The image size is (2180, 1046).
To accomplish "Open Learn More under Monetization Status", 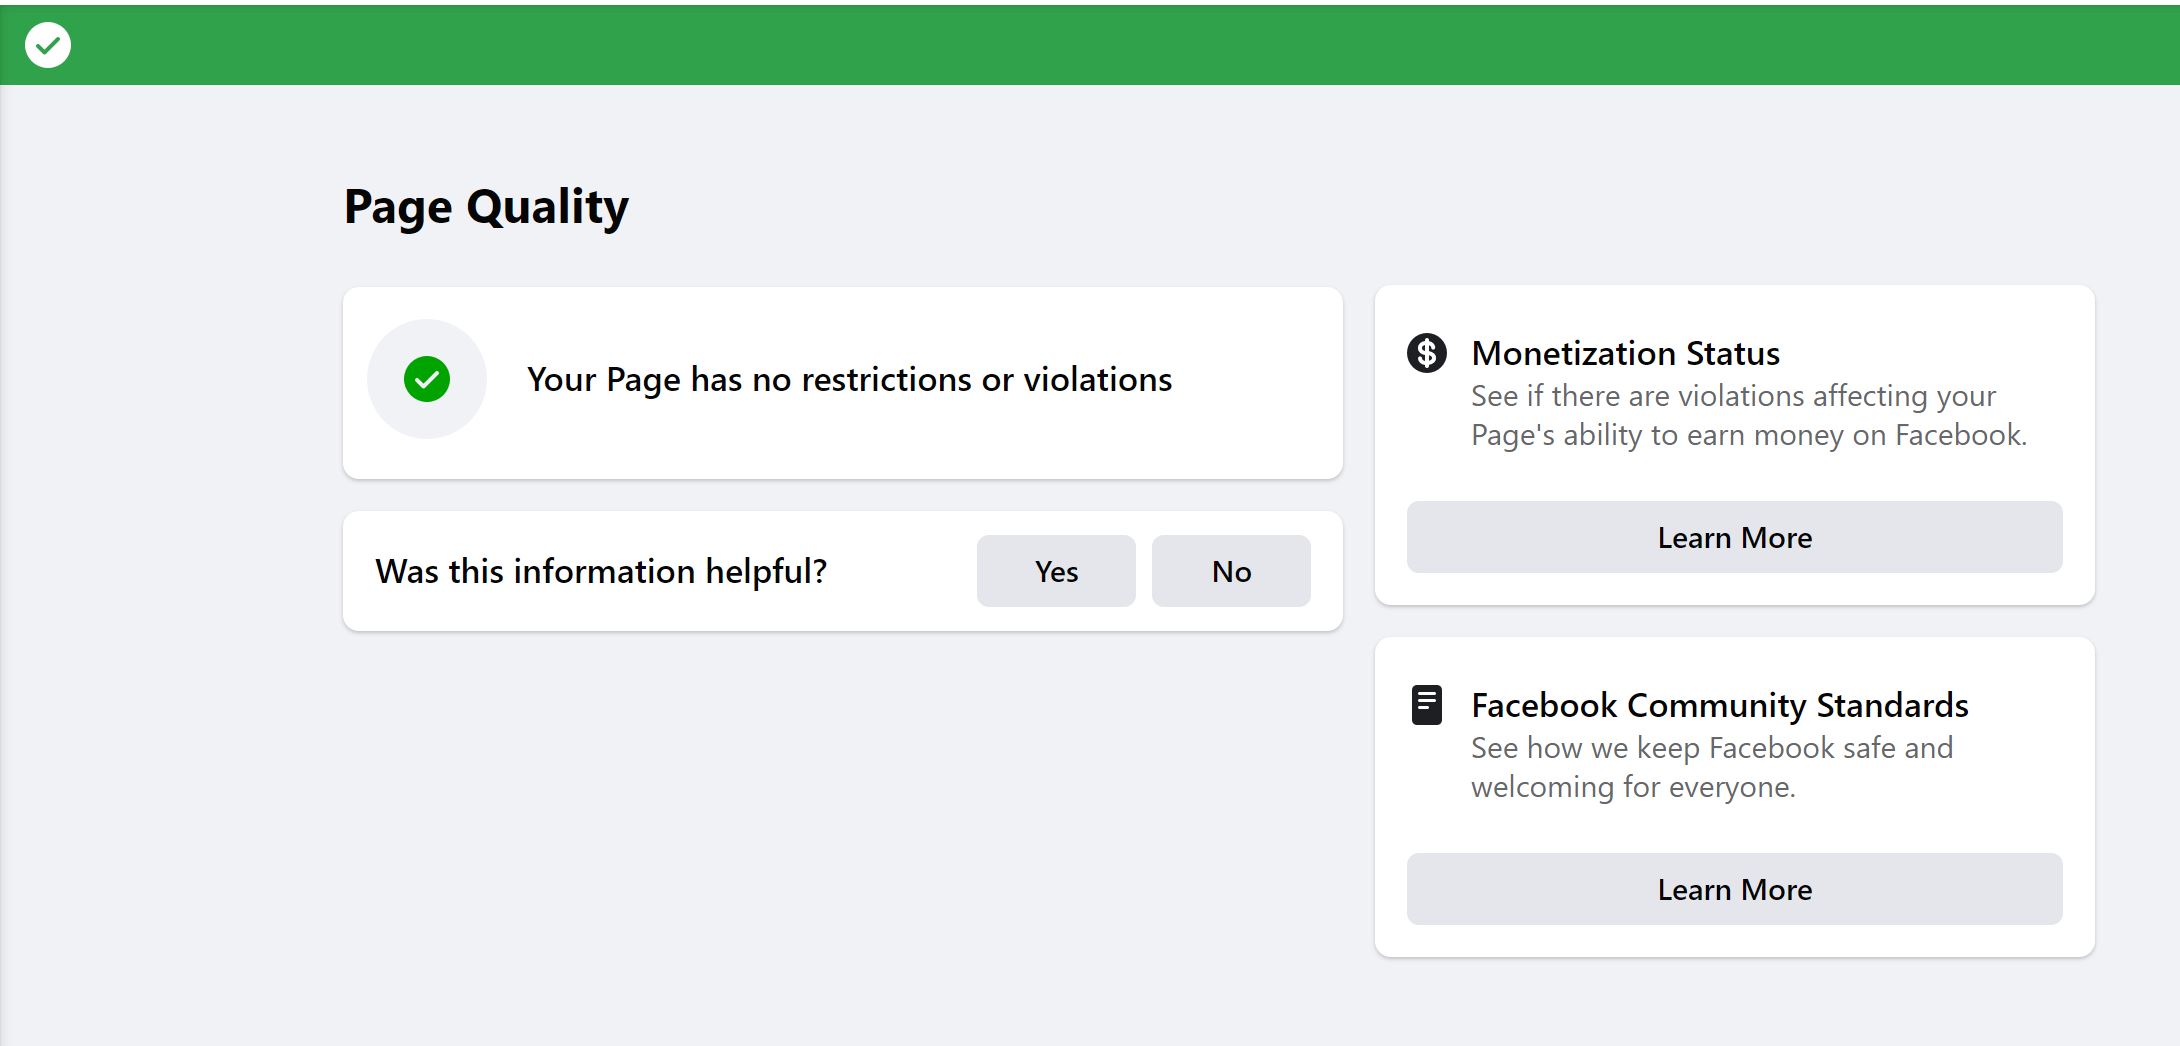I will [x=1734, y=537].
